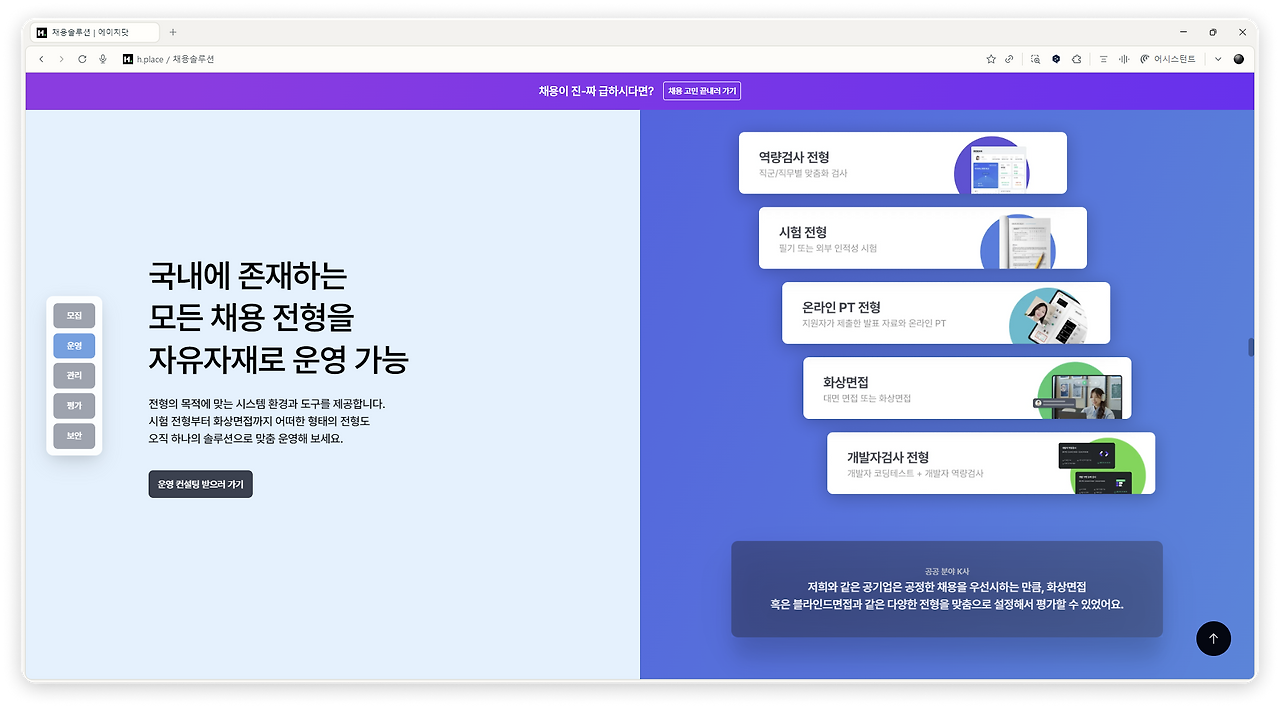Bookmark the page with the star icon
Screen dimensions: 1280x708
click(992, 58)
